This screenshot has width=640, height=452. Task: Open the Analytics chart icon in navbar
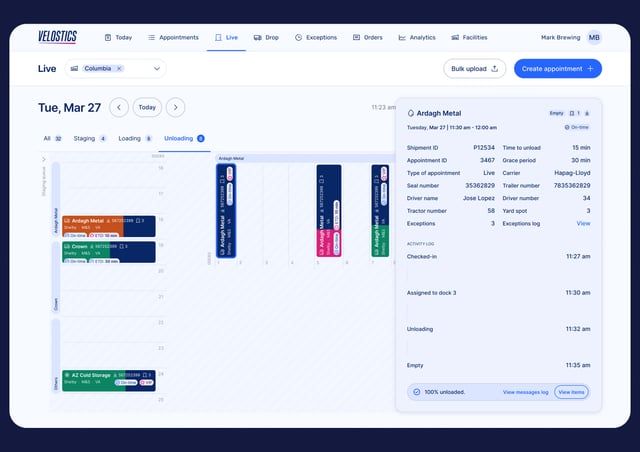click(x=402, y=38)
